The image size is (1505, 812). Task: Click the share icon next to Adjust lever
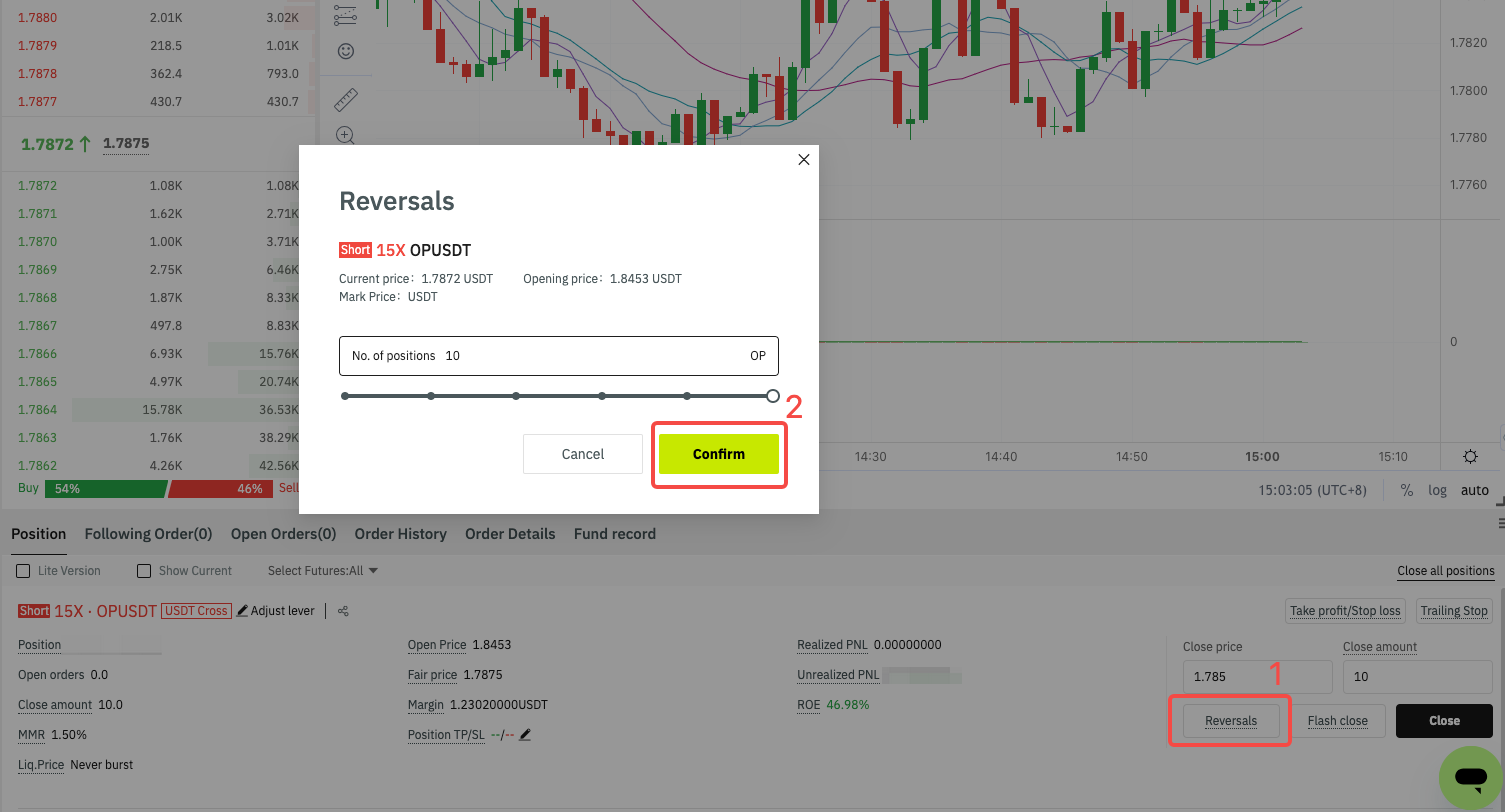343,611
